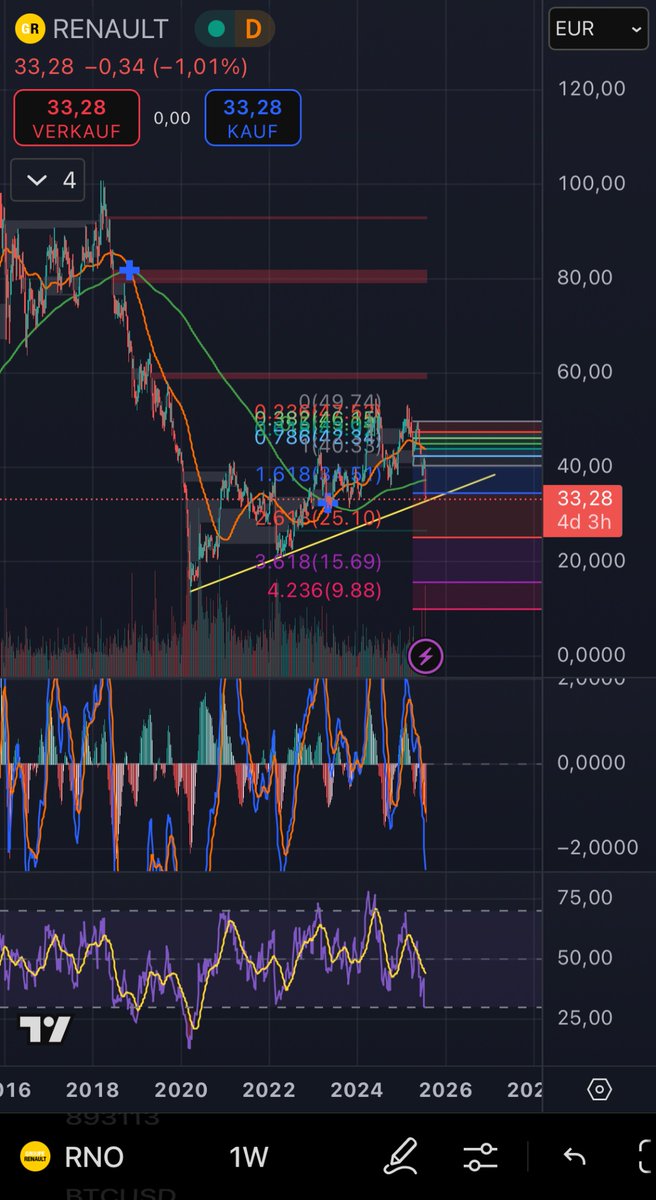Click the blue KAUF buy button
The image size is (656, 1200).
click(x=252, y=118)
